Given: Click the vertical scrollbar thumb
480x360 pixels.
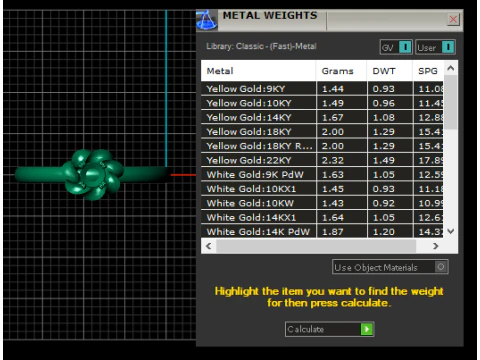Looking at the screenshot, I should tap(451, 102).
